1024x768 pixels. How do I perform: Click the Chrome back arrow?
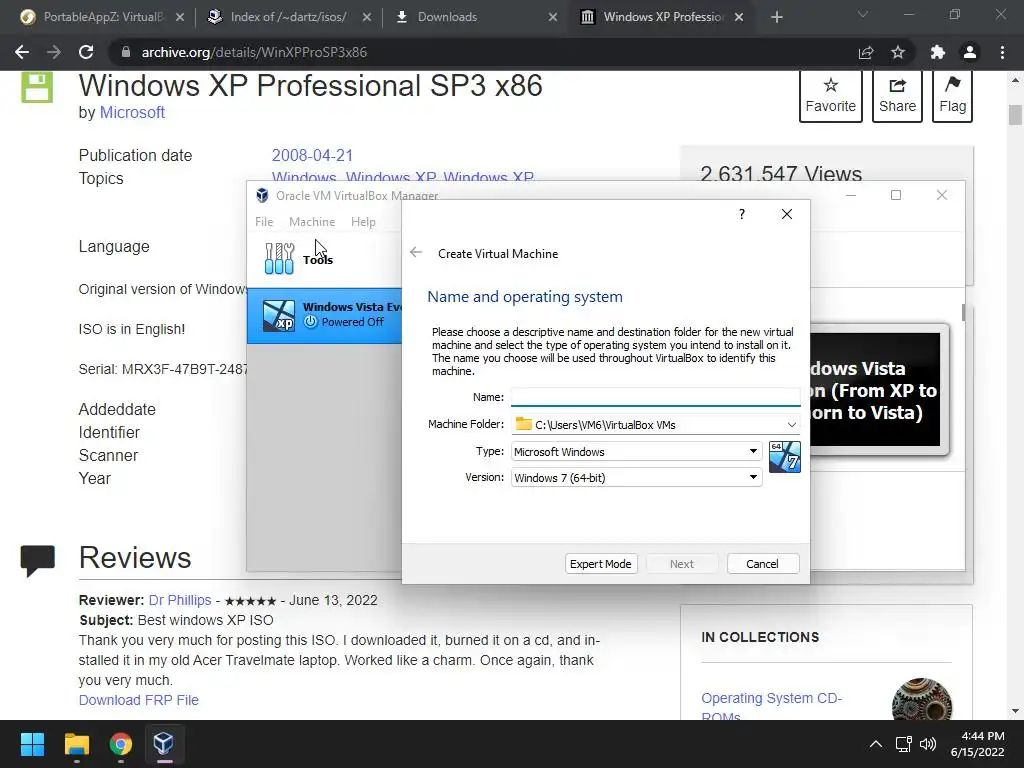(x=22, y=52)
